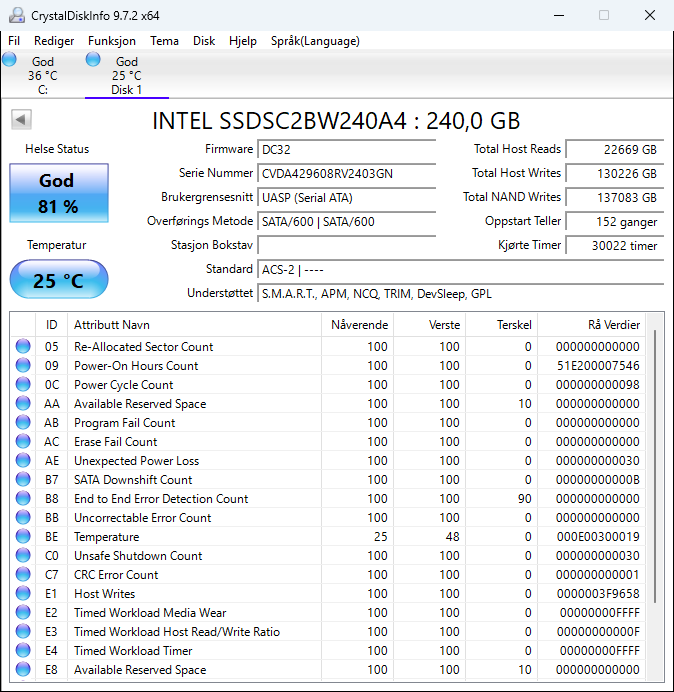This screenshot has width=674, height=692.
Task: Click the previous disk arrow button
Action: [x=21, y=120]
